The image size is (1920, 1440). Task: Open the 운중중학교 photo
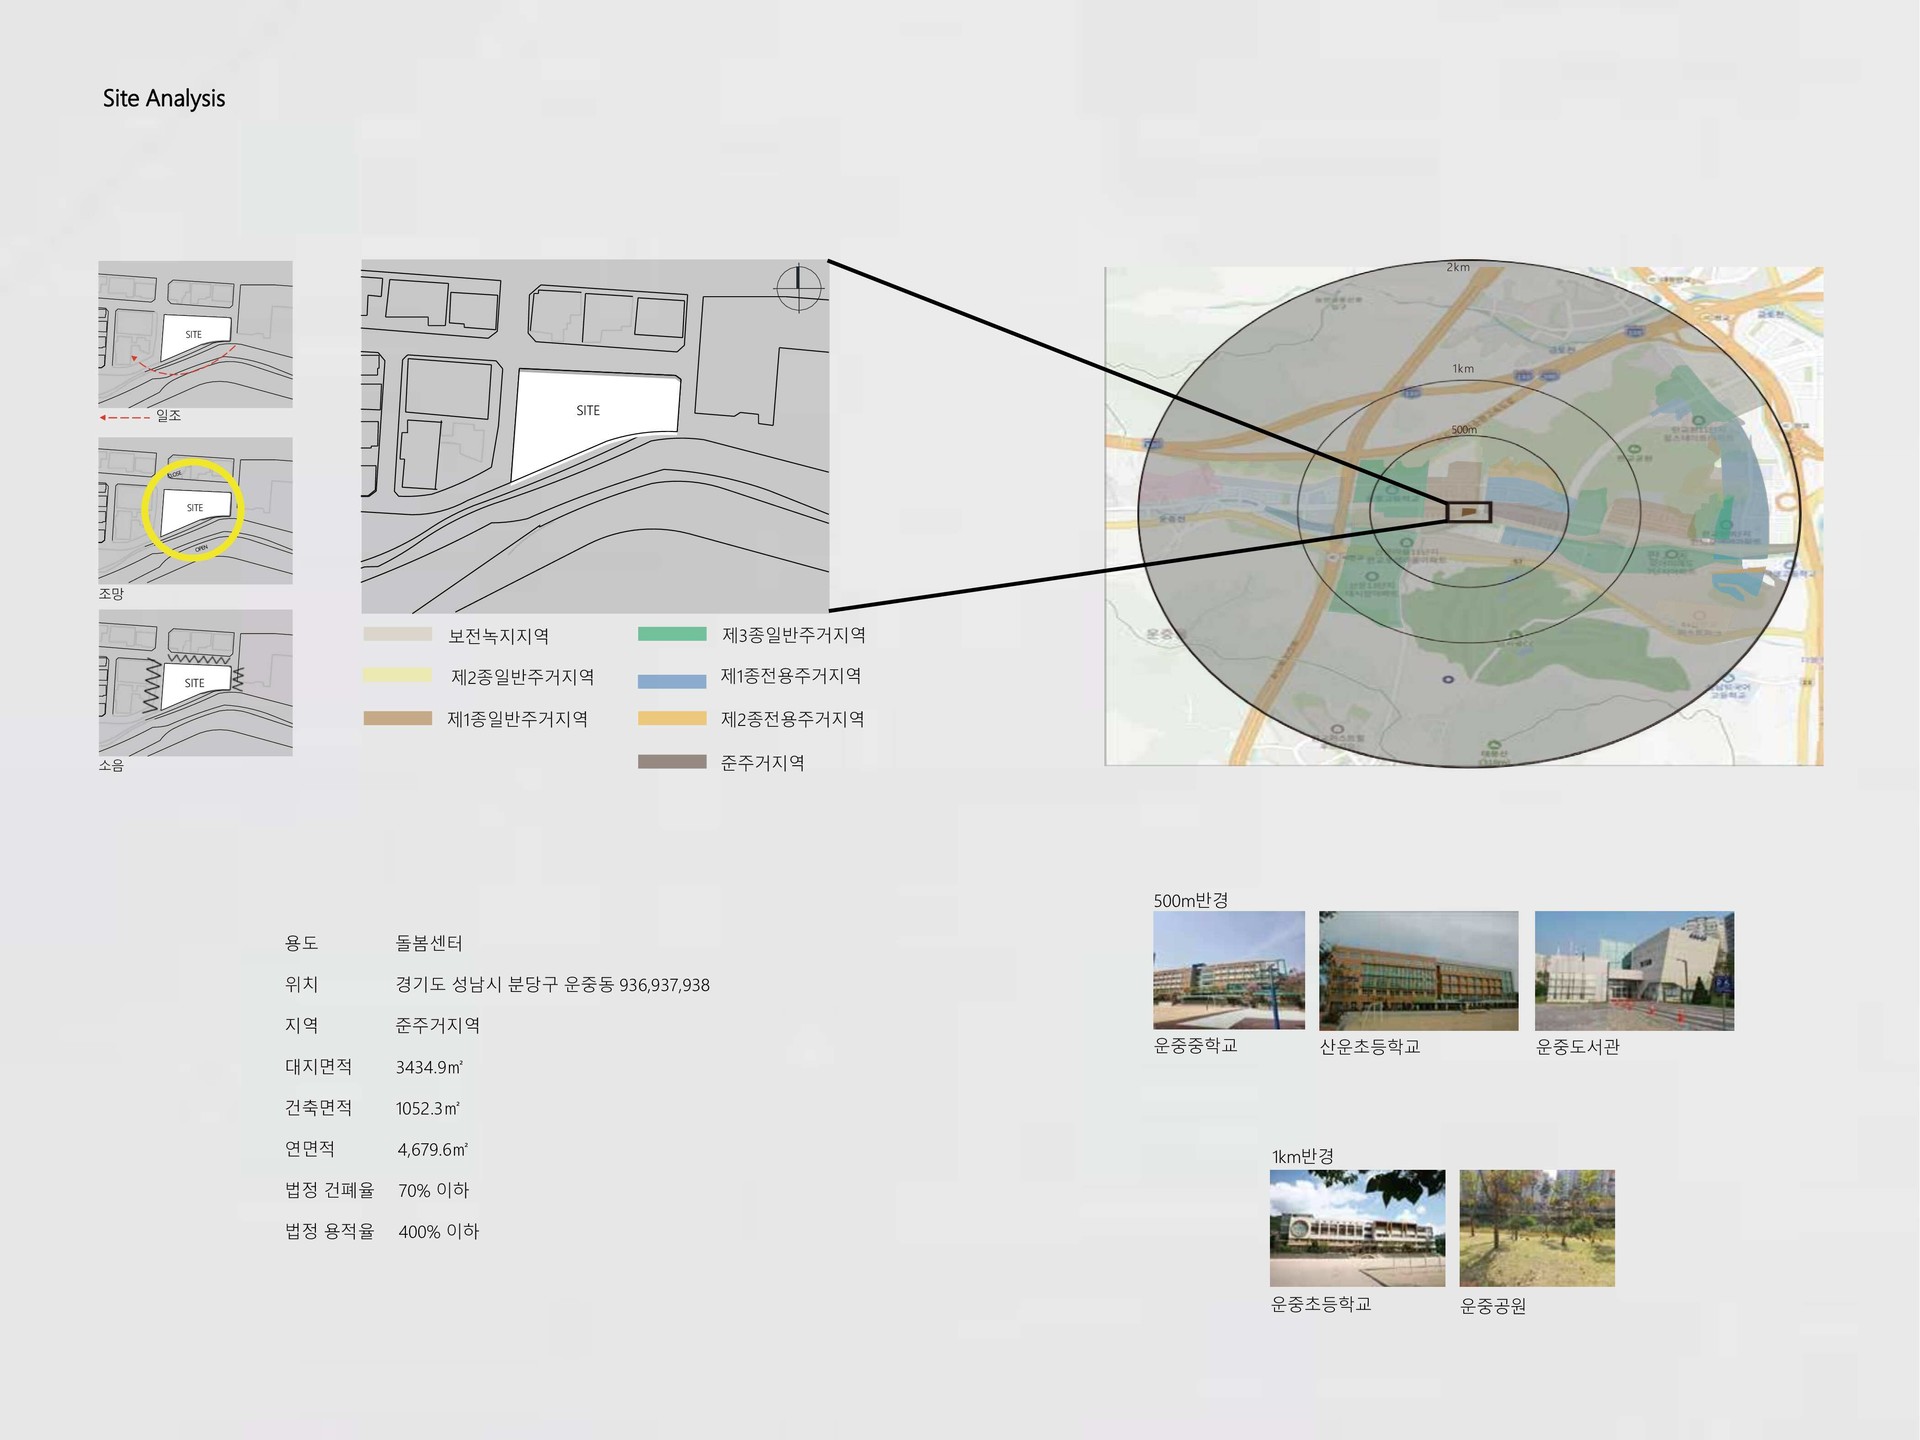point(1228,969)
